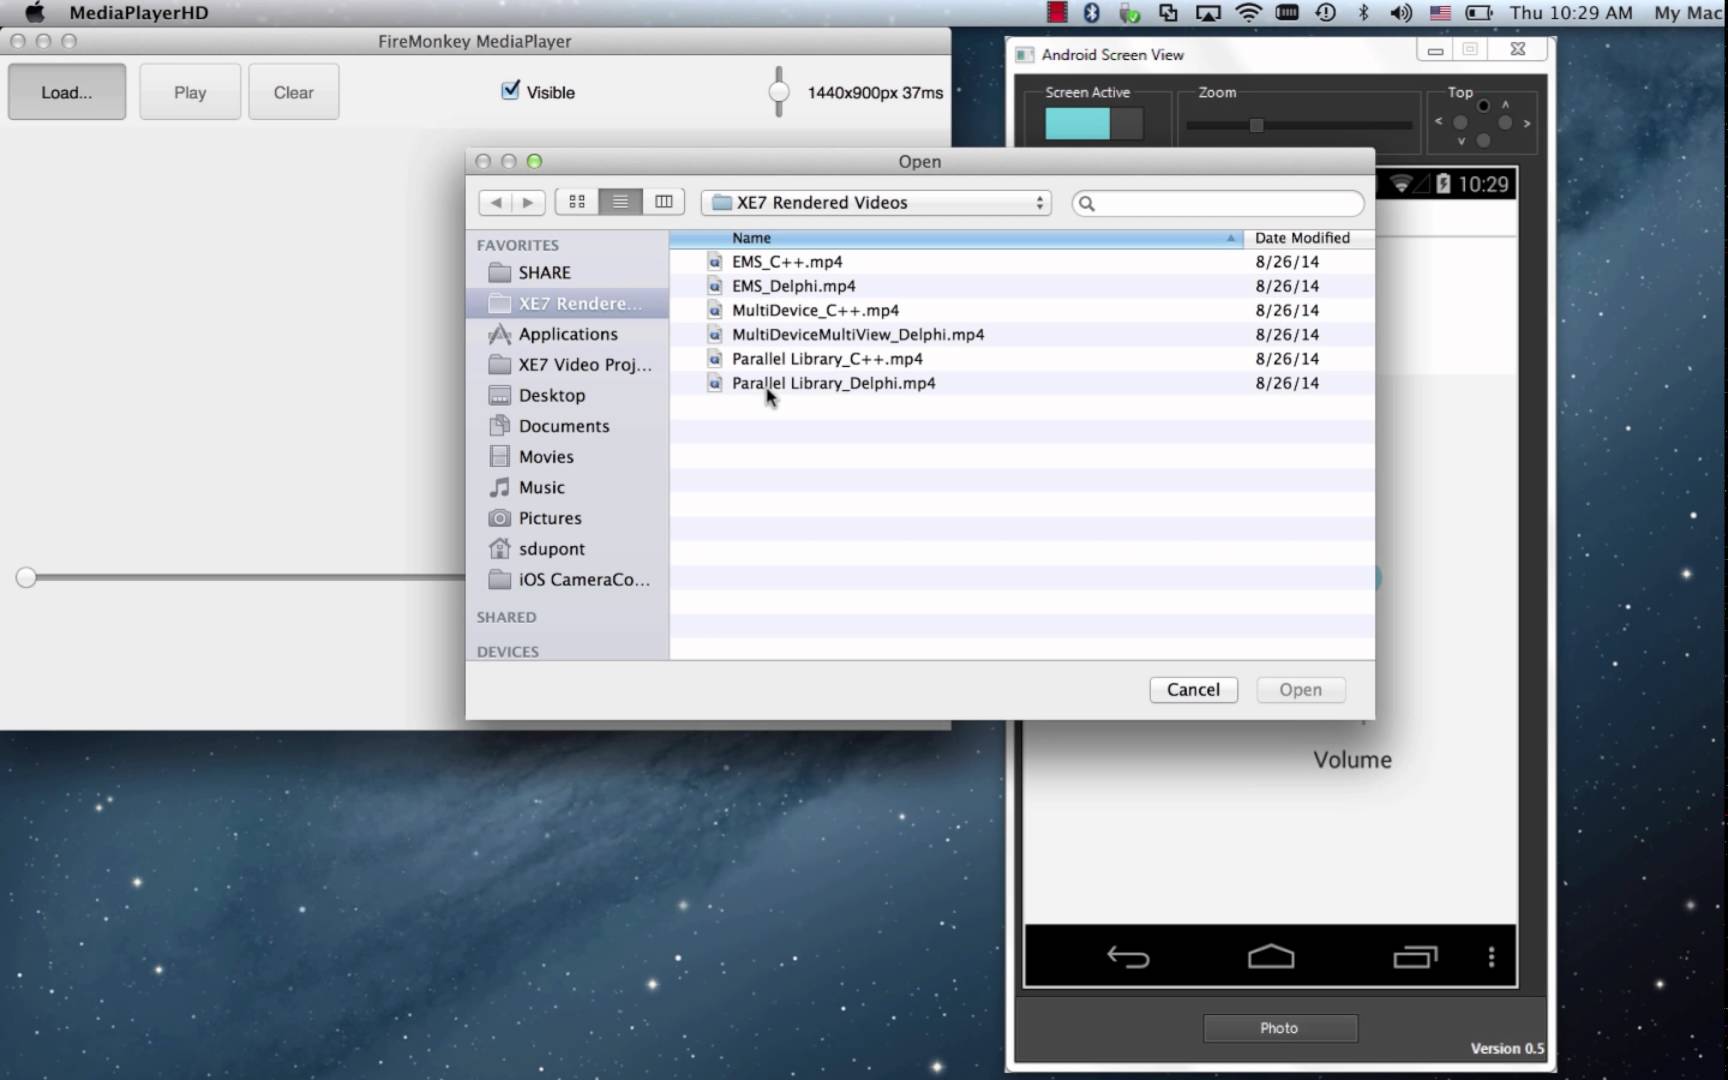Tap the Android back navigation button
1728x1080 pixels.
point(1128,957)
